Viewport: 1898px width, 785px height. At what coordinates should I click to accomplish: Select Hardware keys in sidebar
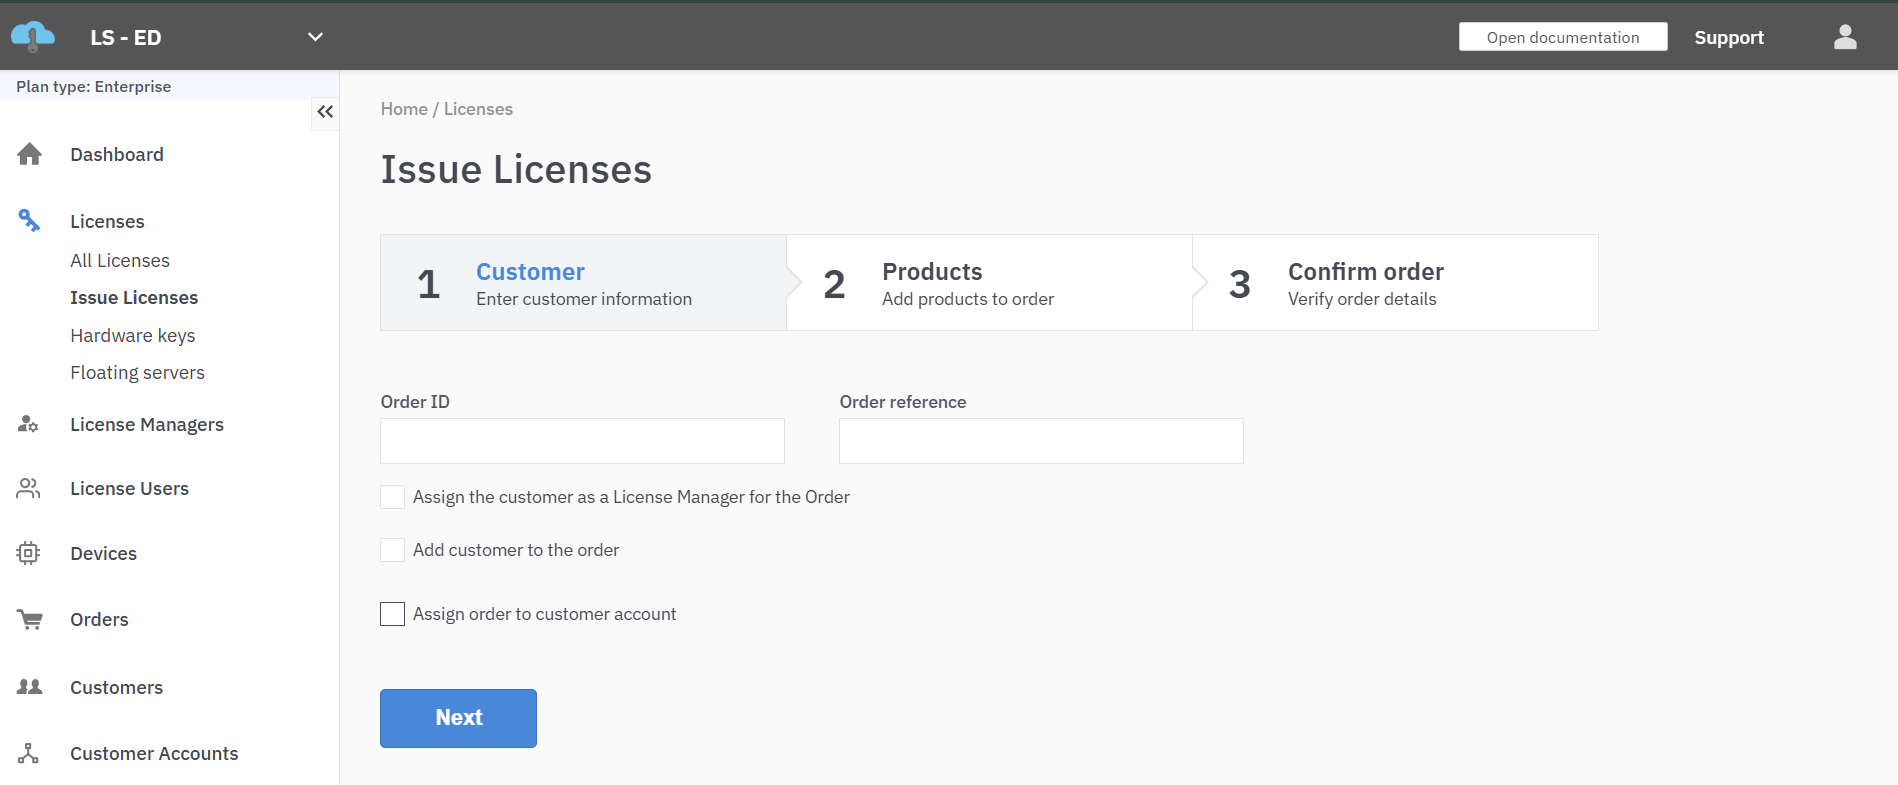pos(133,336)
